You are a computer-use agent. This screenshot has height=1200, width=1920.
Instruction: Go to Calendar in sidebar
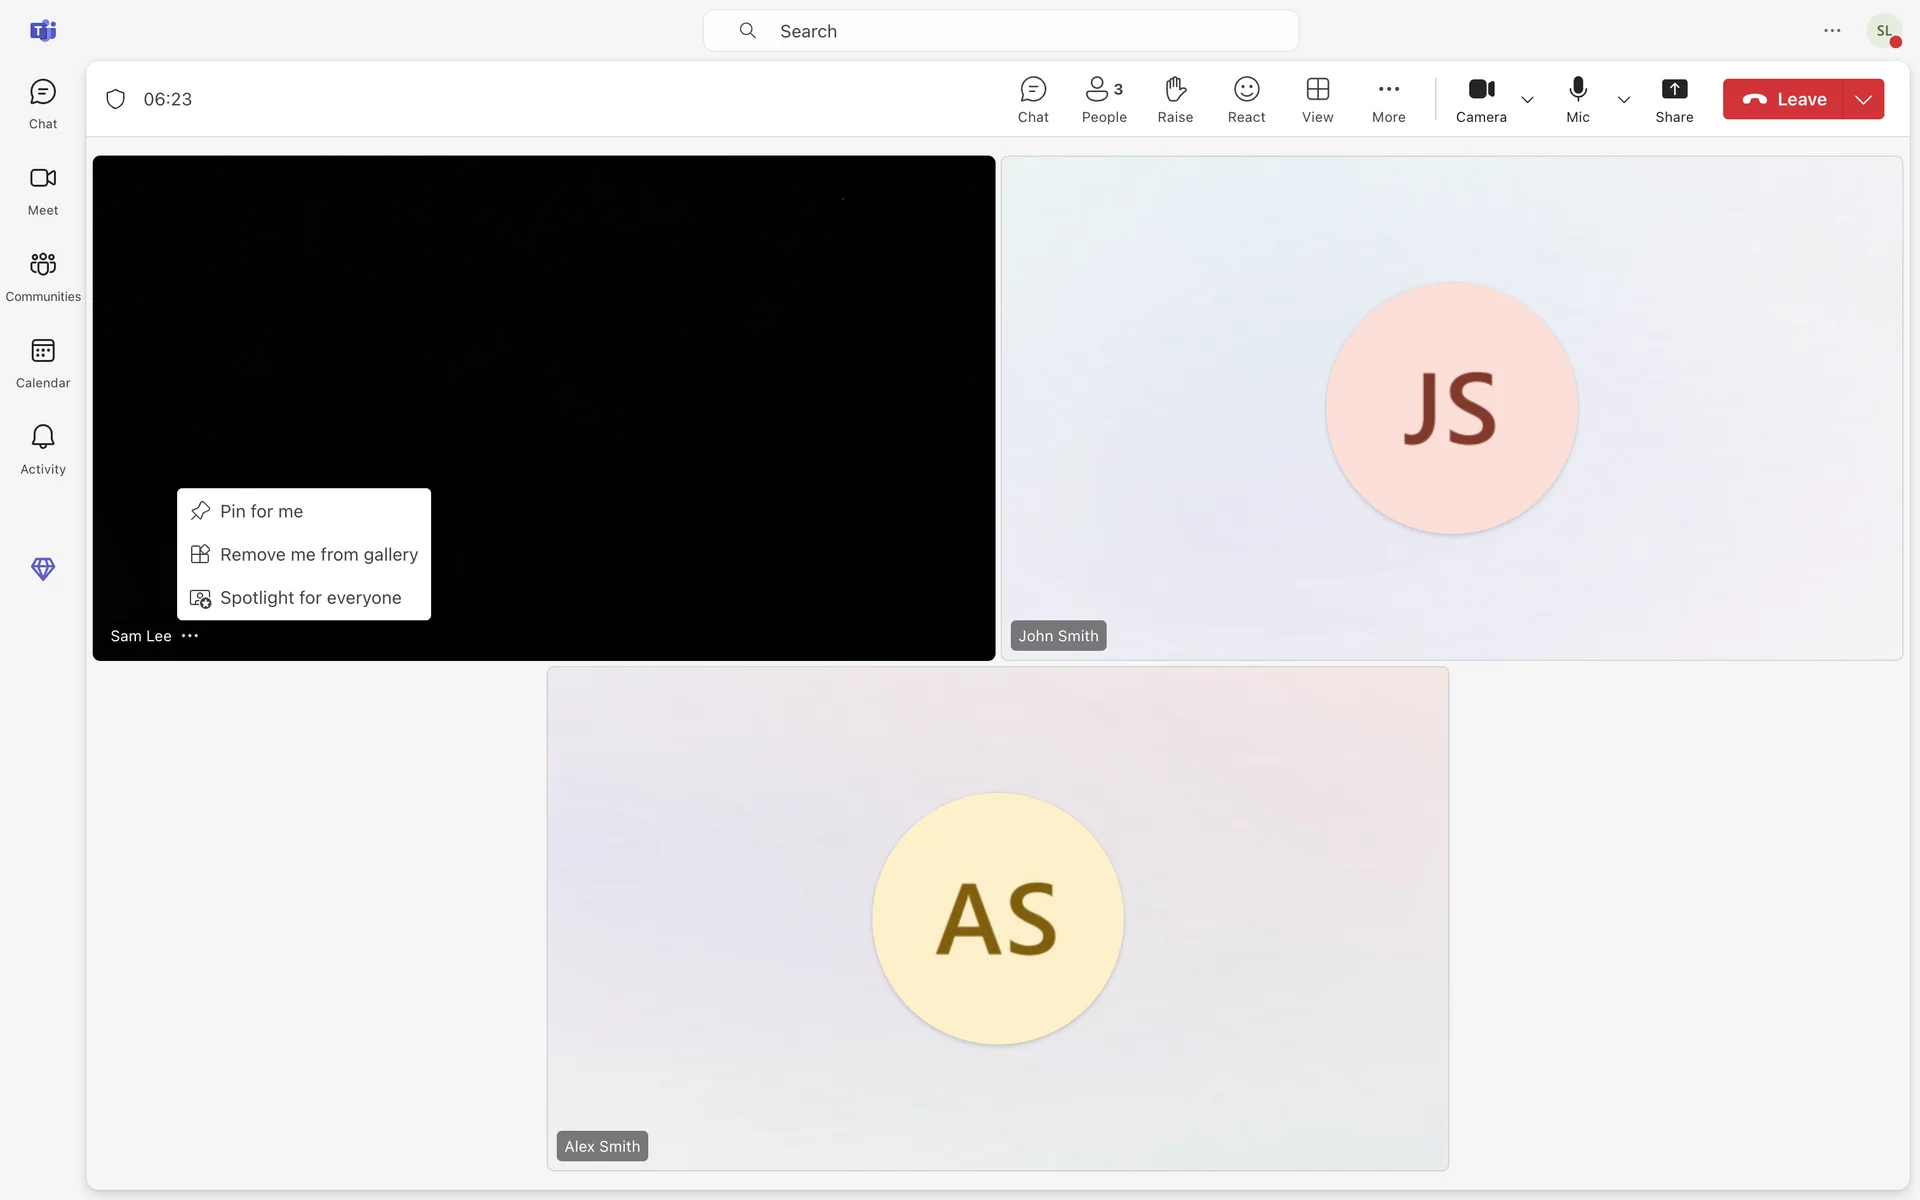43,362
